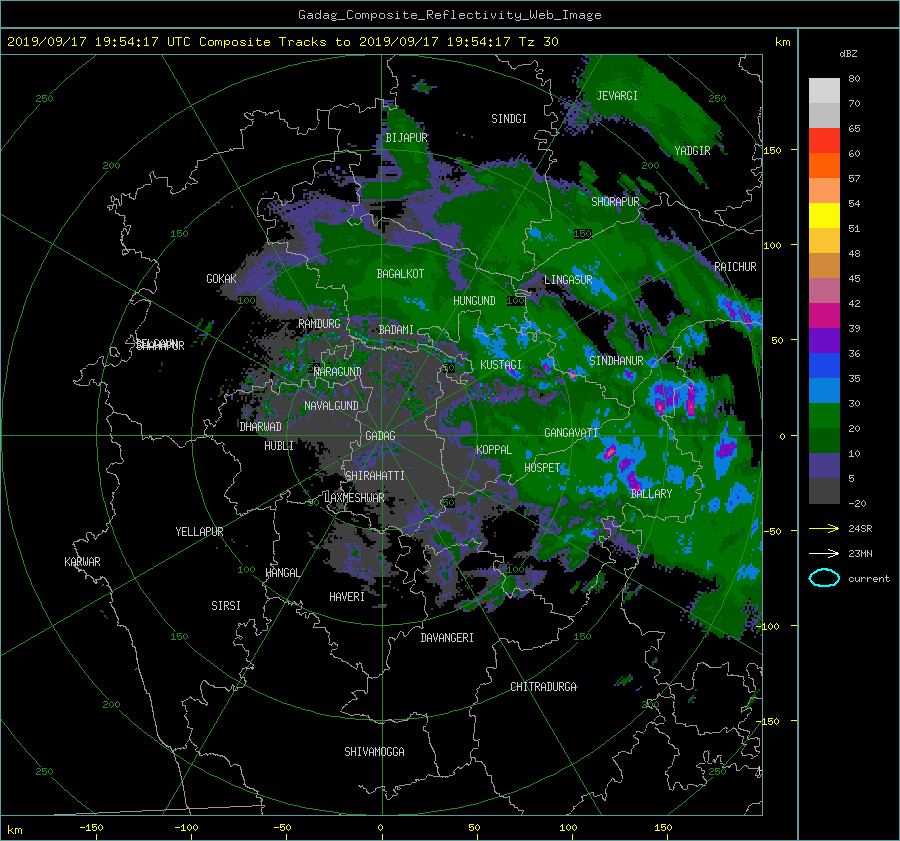Click the CHITRADURGA city label
Viewport: 900px width, 841px height.
[x=544, y=687]
